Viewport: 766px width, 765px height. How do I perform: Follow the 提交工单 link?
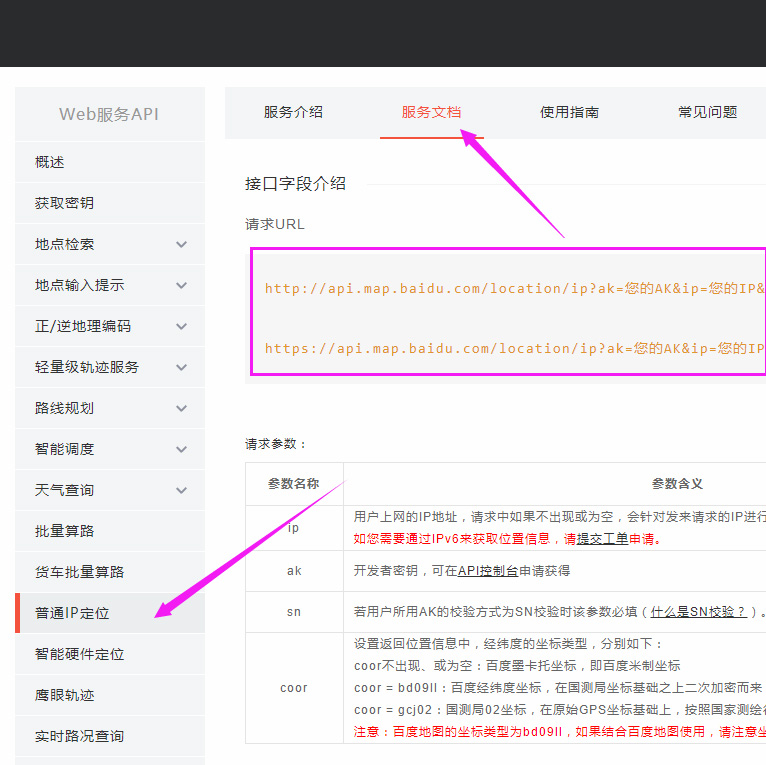[x=602, y=539]
